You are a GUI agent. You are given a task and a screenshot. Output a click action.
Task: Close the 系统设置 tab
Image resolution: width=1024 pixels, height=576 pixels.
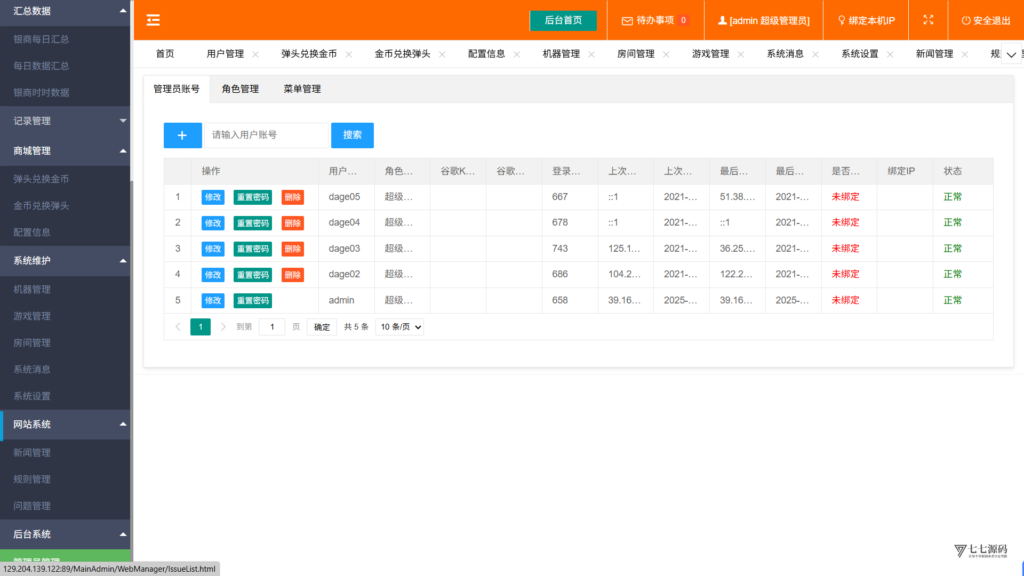[890, 54]
